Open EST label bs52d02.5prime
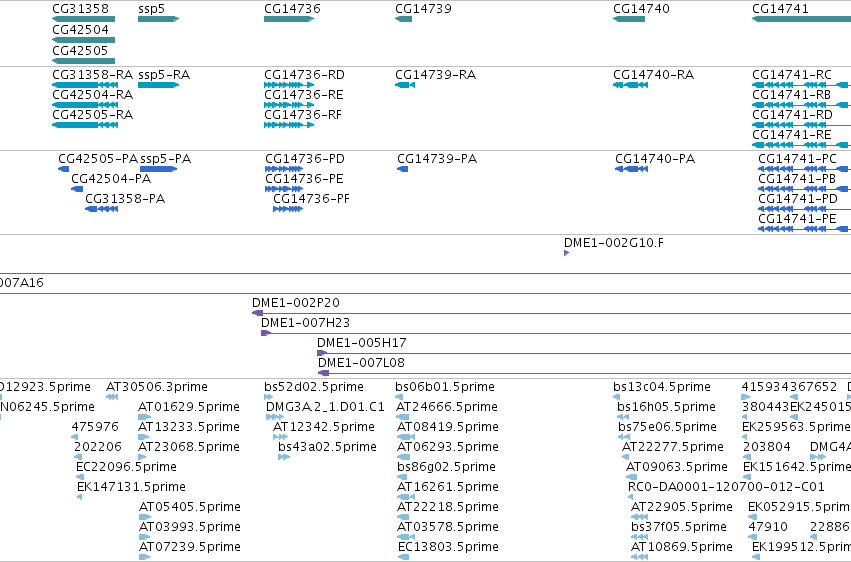 coord(314,387)
